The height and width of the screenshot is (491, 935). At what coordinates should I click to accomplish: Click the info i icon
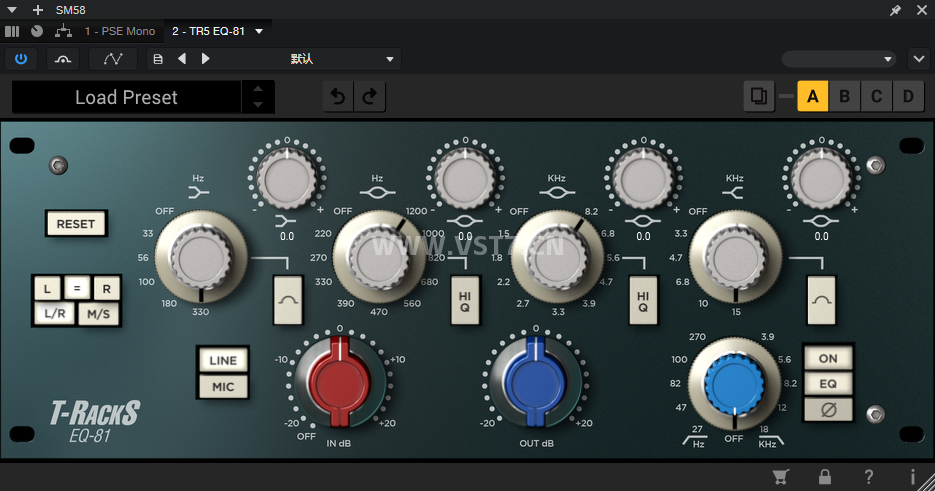[x=912, y=477]
